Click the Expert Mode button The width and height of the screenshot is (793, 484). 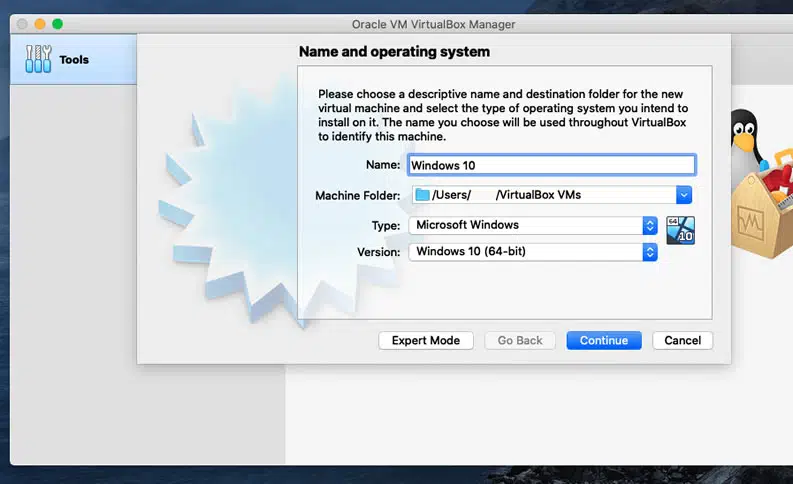[426, 340]
